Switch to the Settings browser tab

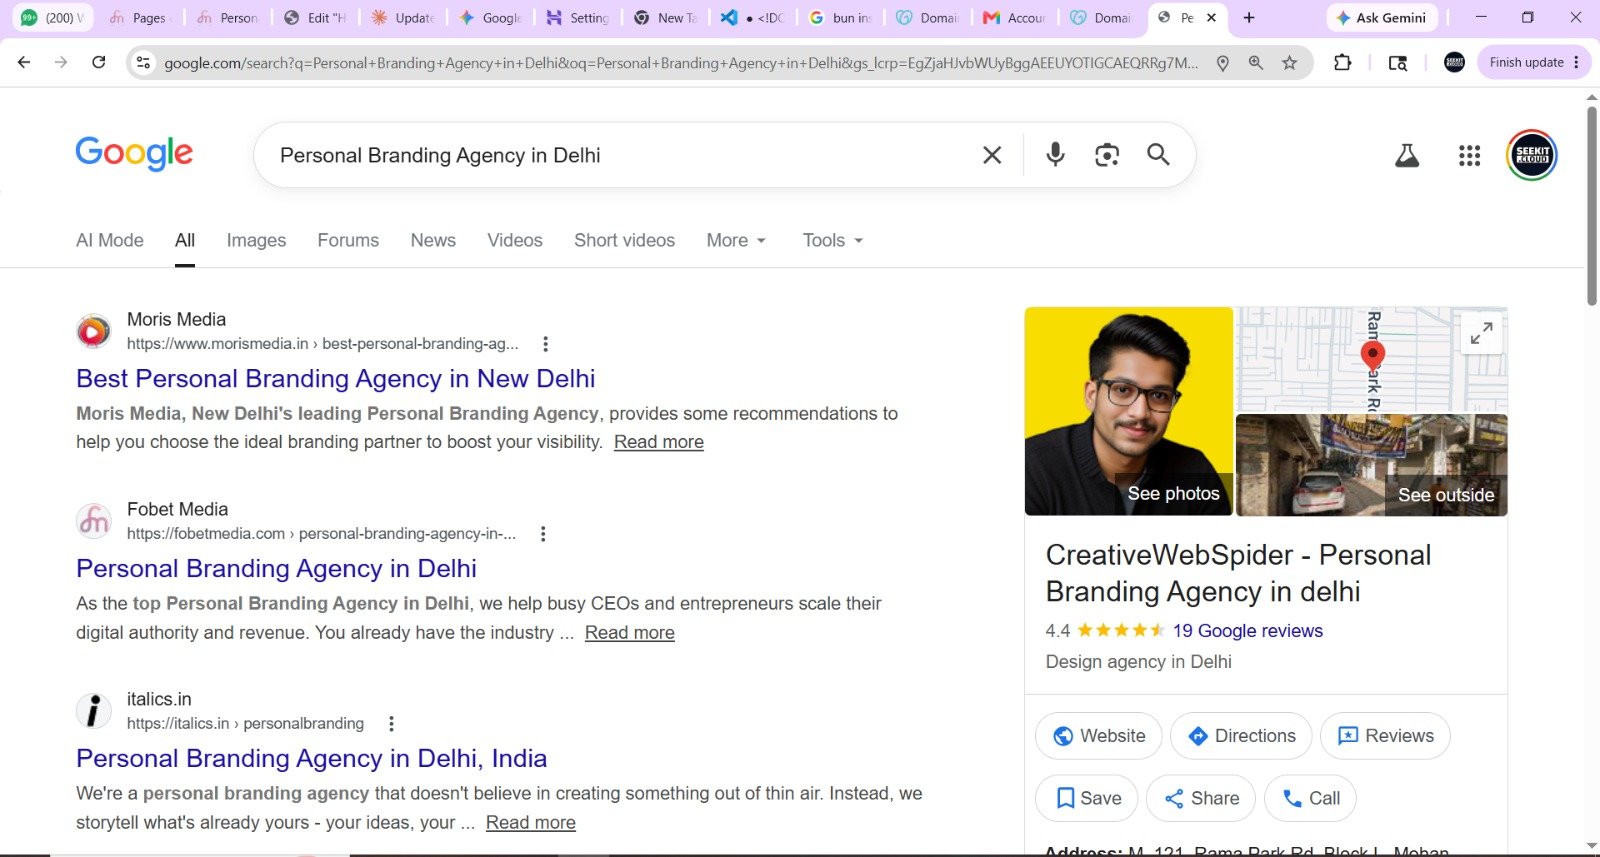pyautogui.click(x=578, y=17)
